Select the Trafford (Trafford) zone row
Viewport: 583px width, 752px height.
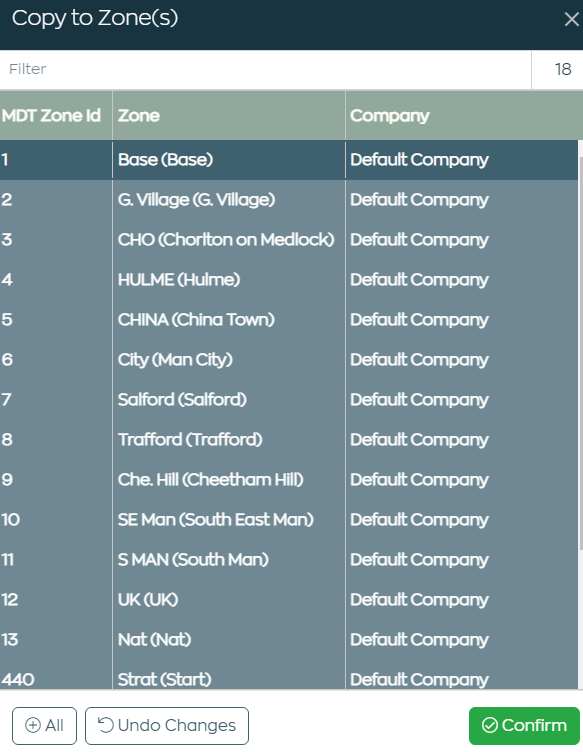click(289, 439)
